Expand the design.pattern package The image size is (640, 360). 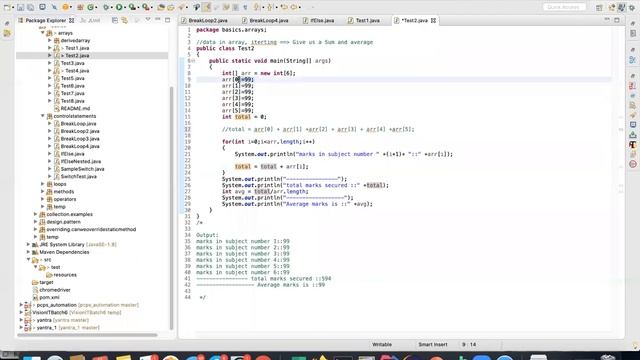click(36, 222)
